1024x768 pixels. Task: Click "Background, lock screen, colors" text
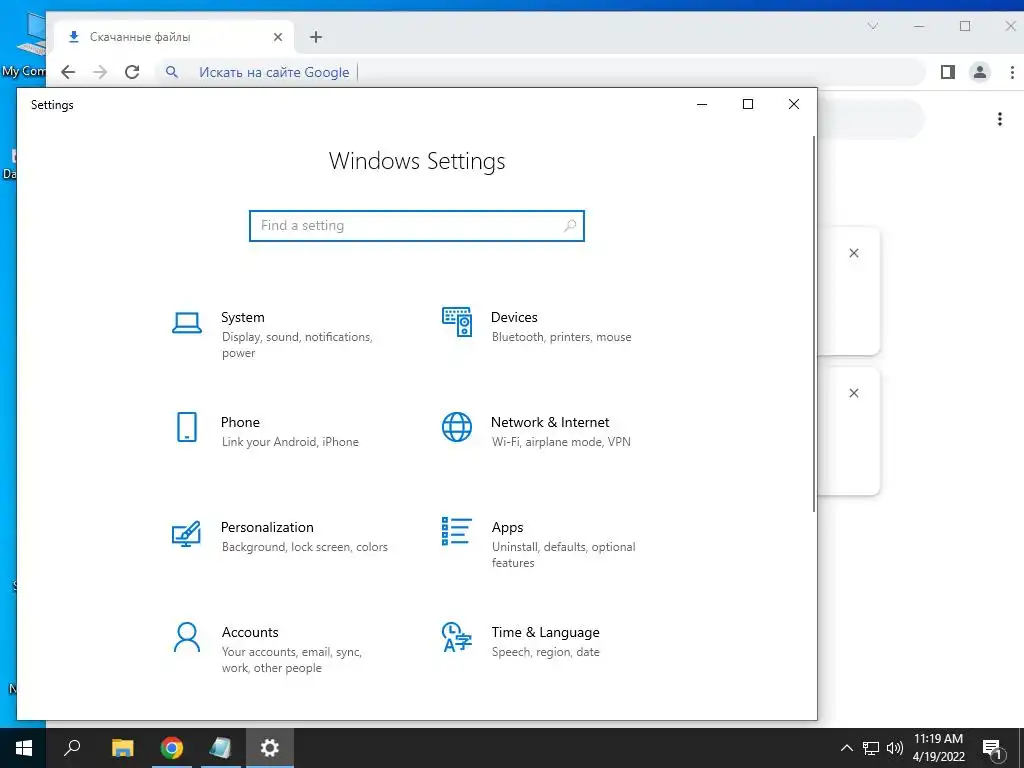tap(304, 547)
